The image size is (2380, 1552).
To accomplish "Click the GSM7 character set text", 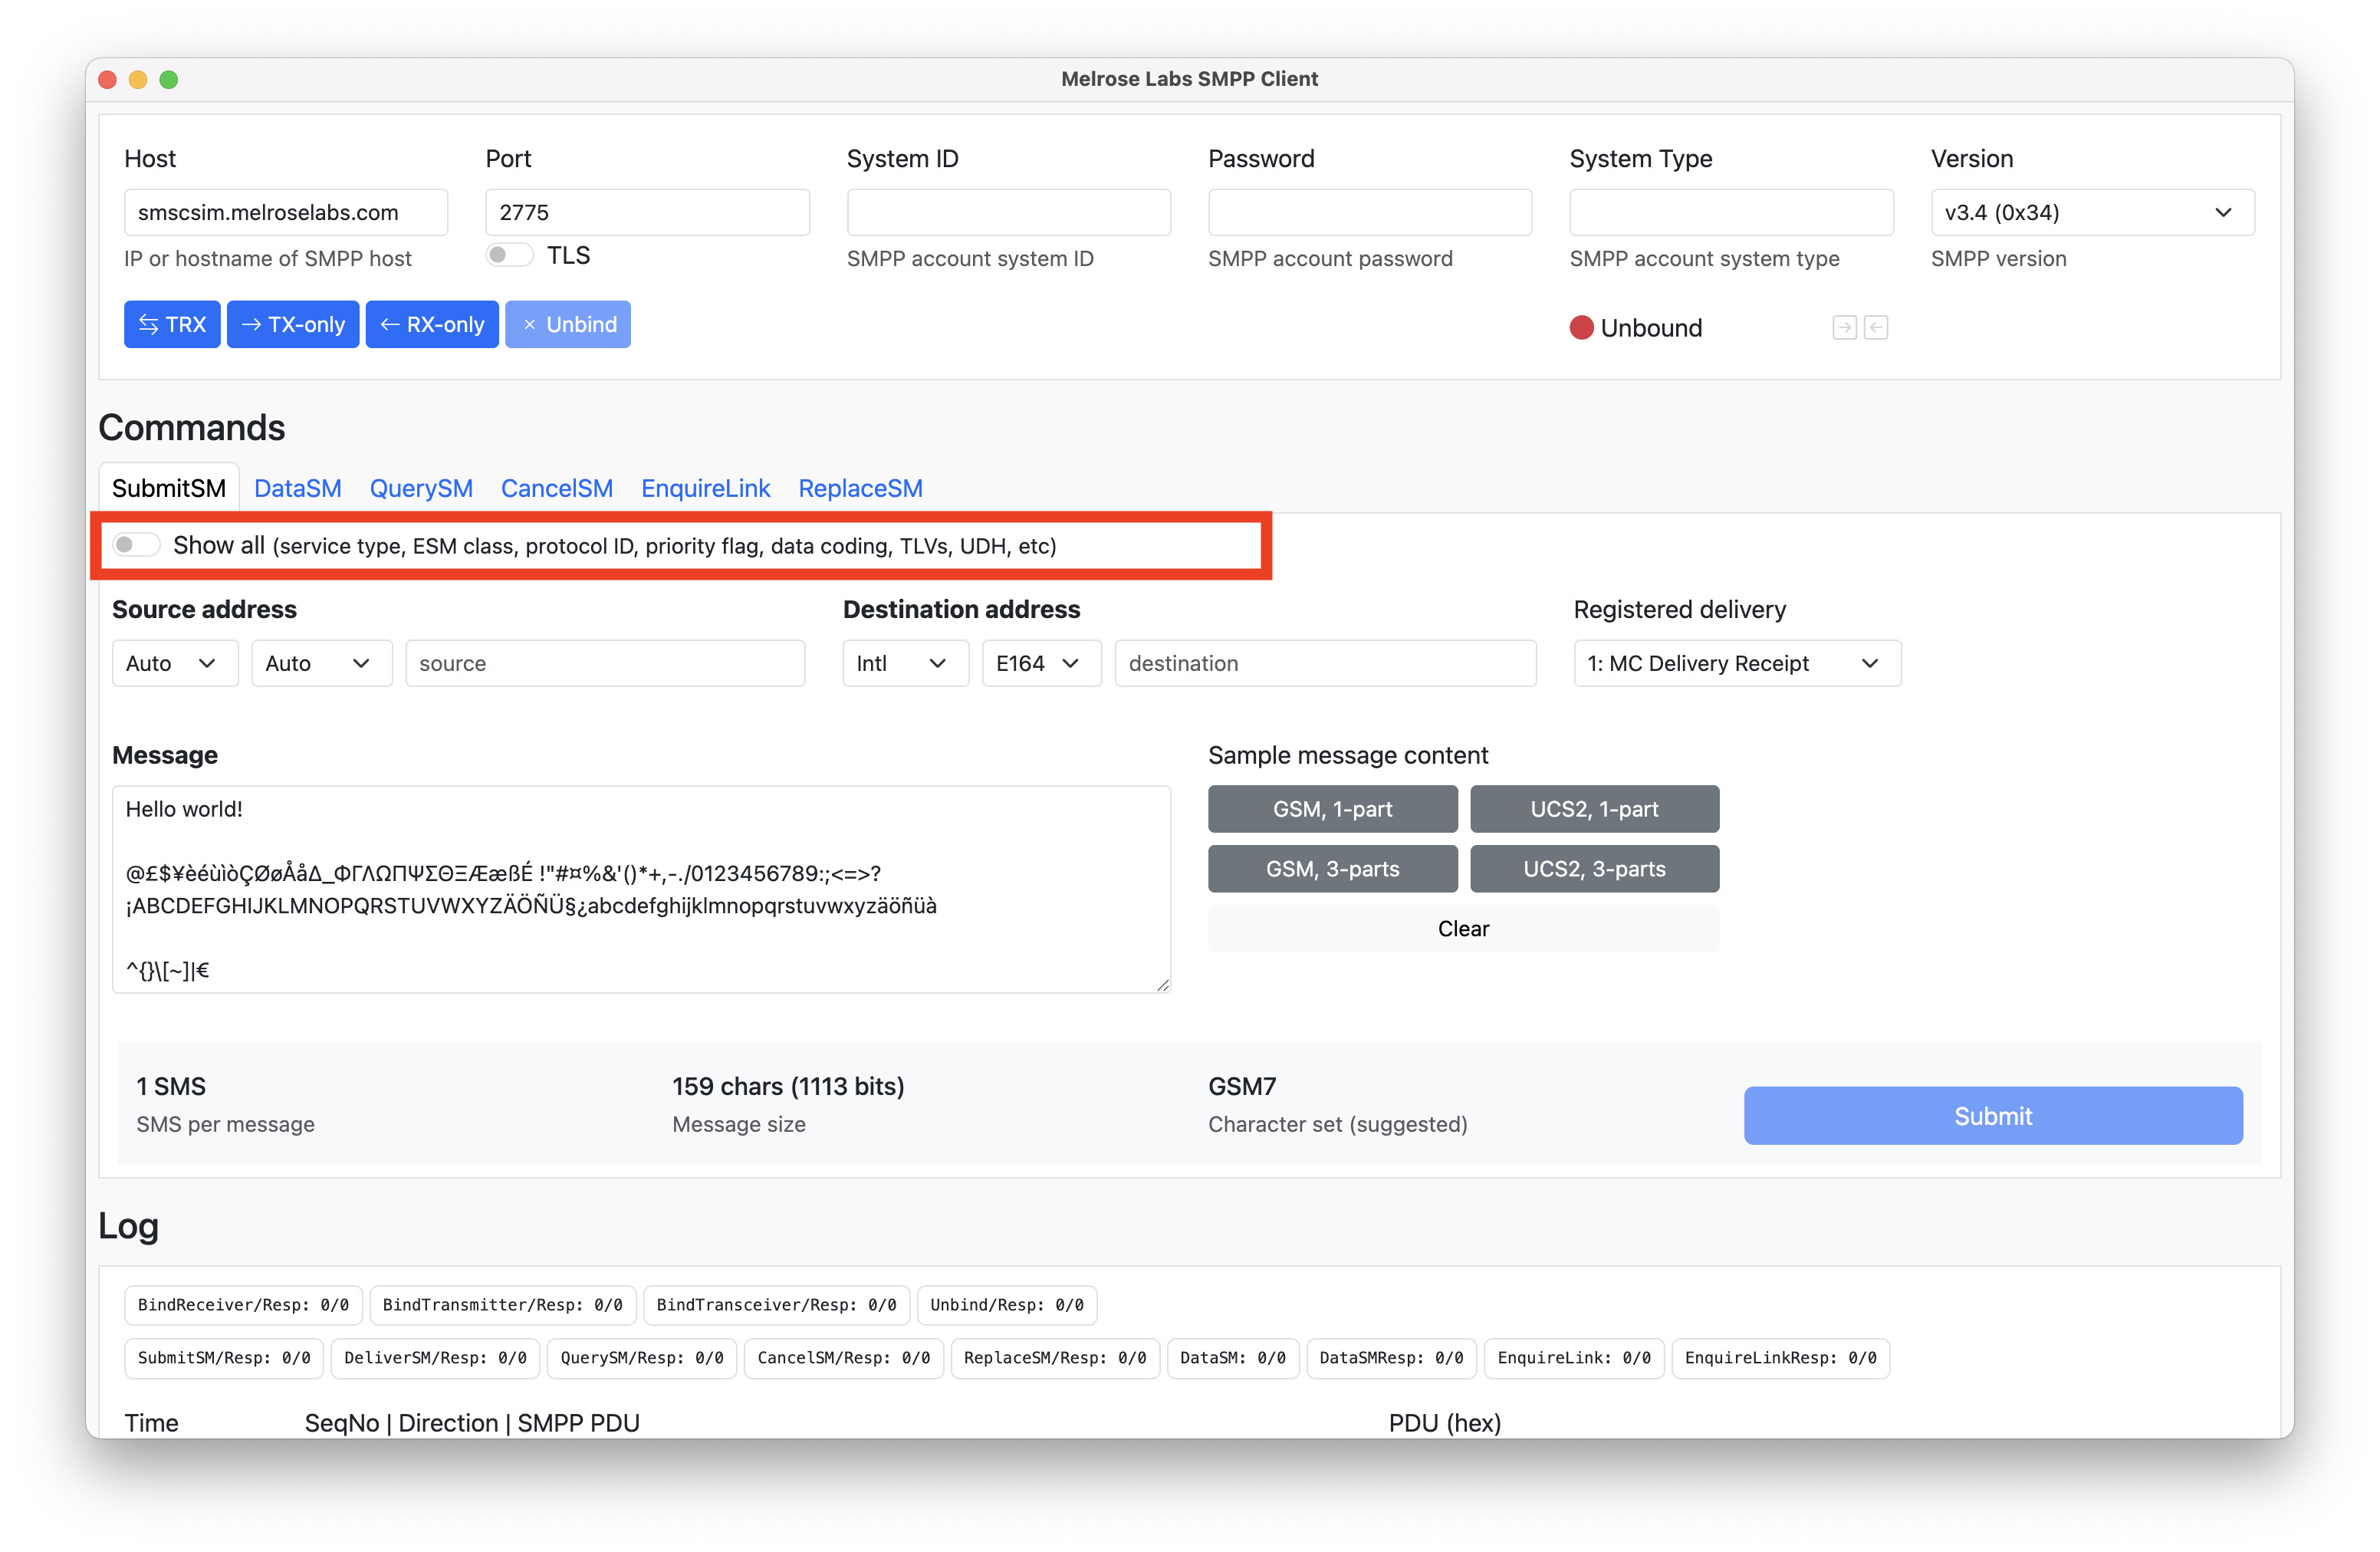I will [1242, 1086].
